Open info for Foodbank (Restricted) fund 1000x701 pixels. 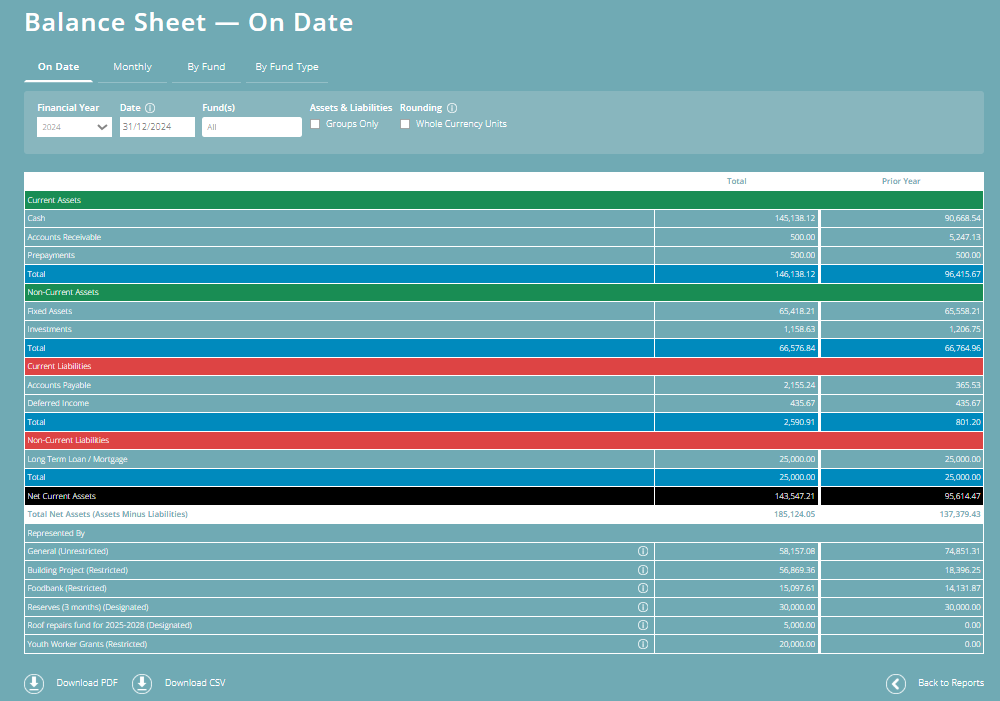[x=643, y=588]
